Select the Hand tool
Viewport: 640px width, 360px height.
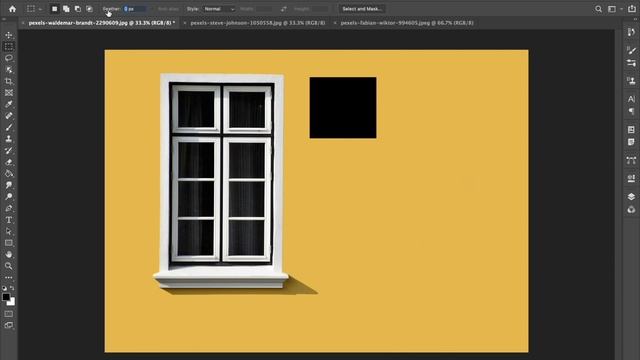[x=9, y=254]
